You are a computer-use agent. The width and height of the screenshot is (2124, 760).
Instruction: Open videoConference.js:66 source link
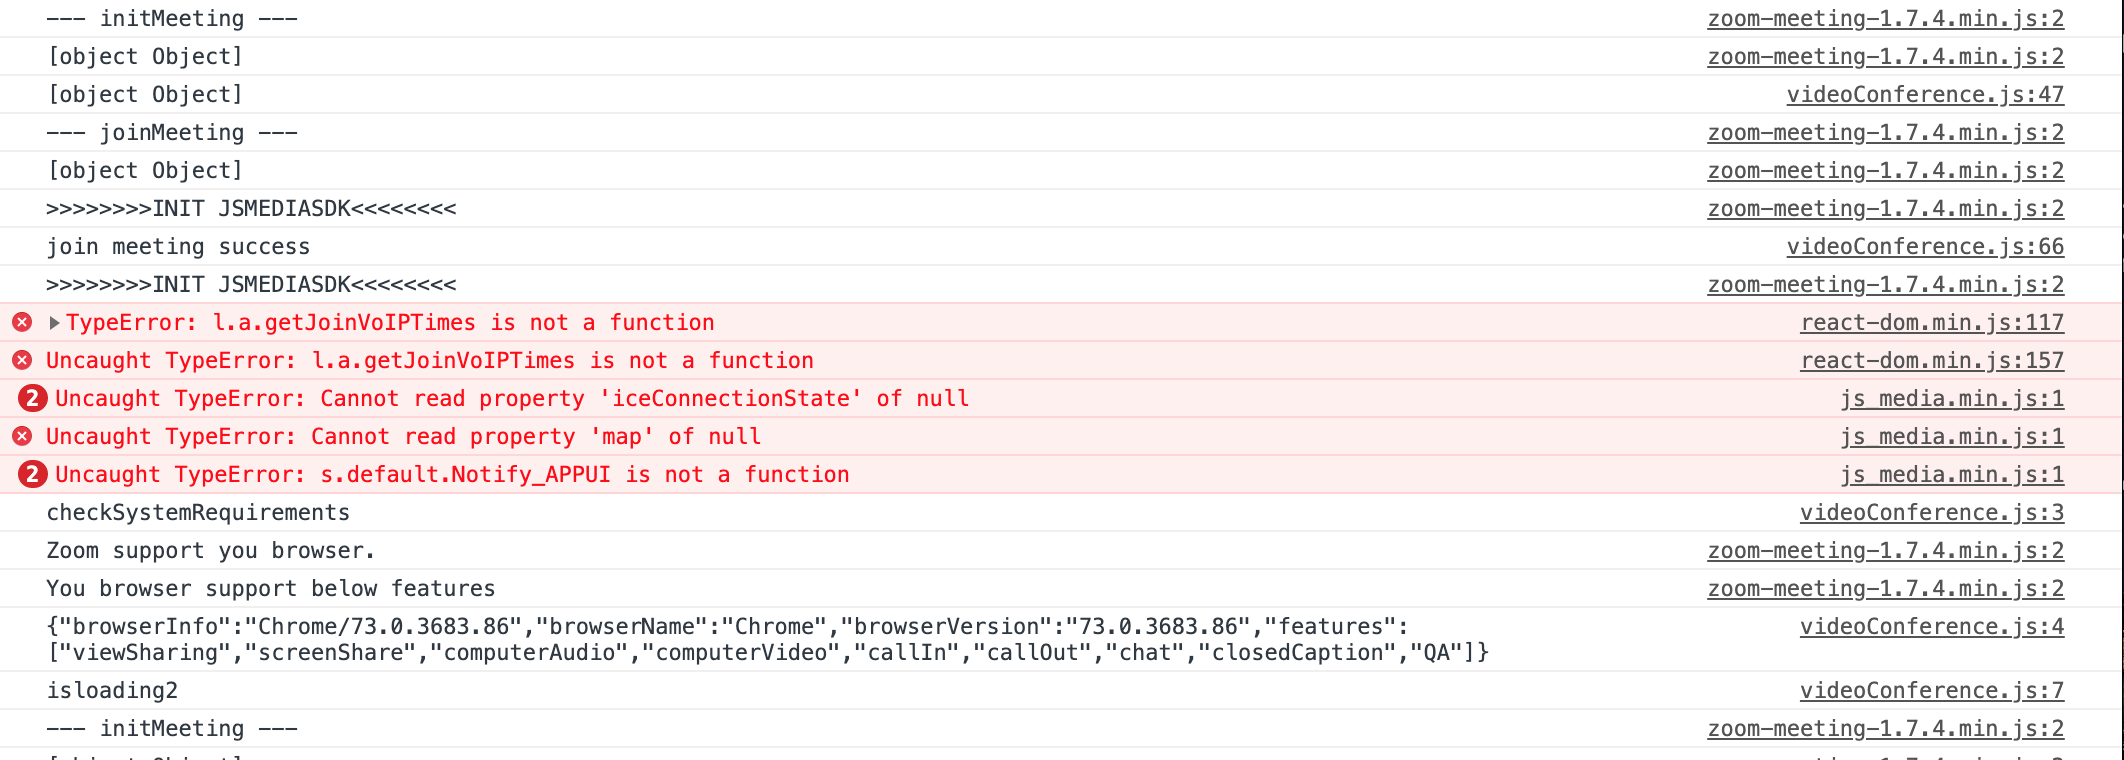tap(1925, 247)
